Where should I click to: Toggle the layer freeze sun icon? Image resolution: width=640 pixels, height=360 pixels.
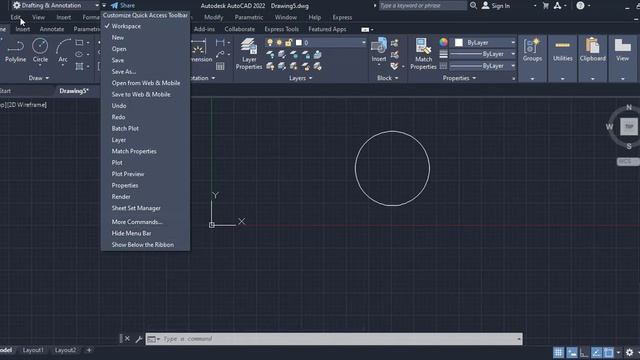coord(279,42)
